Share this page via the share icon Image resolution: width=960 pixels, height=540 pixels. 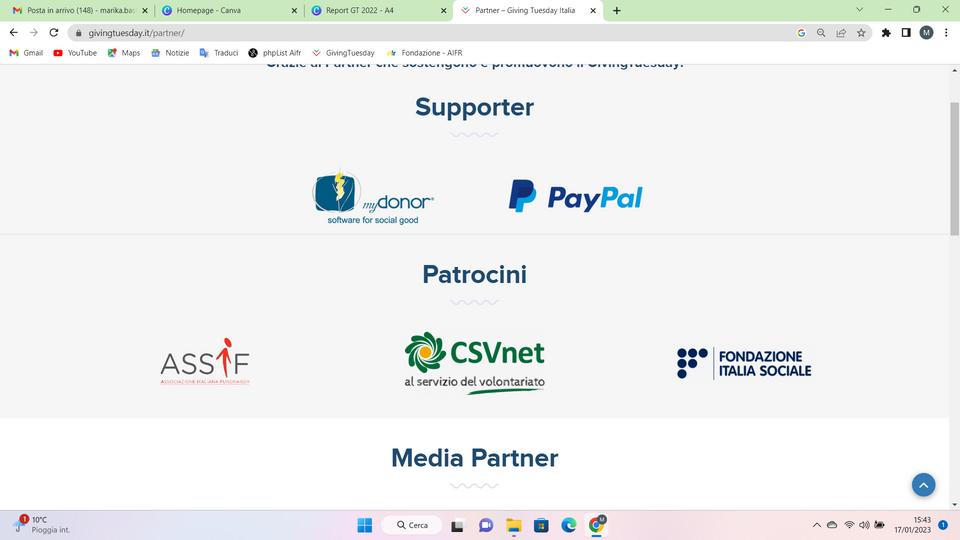click(841, 33)
